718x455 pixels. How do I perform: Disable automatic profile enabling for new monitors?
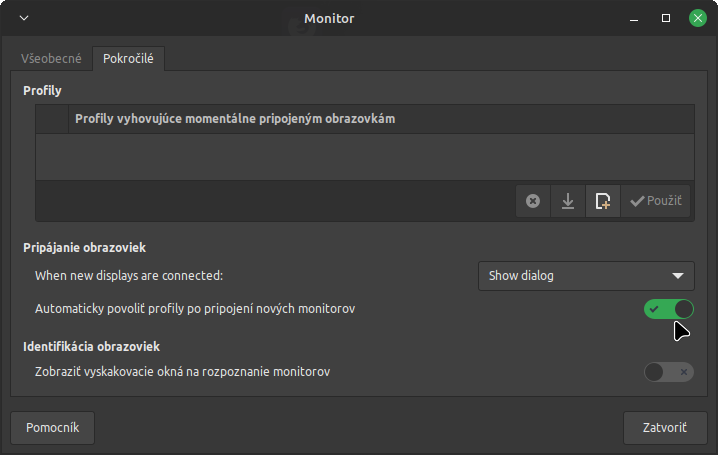click(669, 309)
